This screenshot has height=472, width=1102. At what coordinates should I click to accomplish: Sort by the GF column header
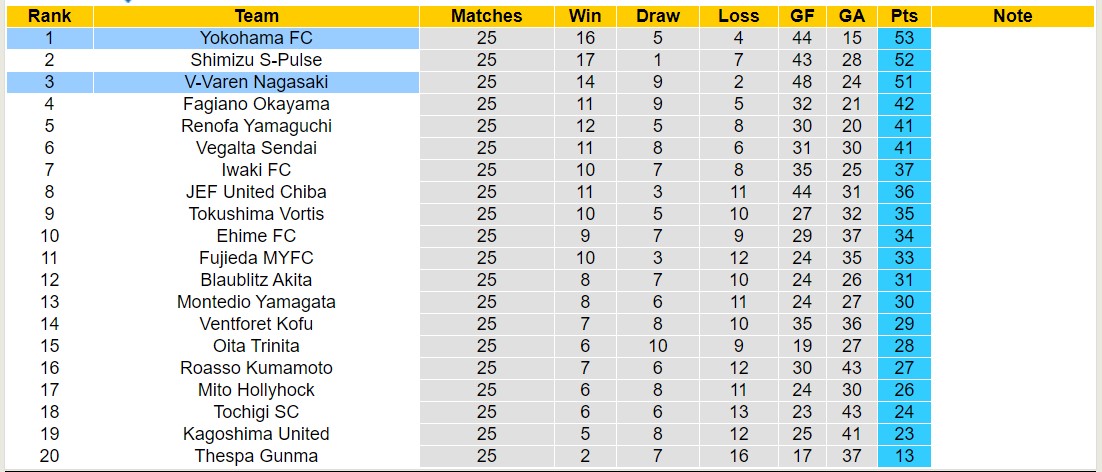802,16
